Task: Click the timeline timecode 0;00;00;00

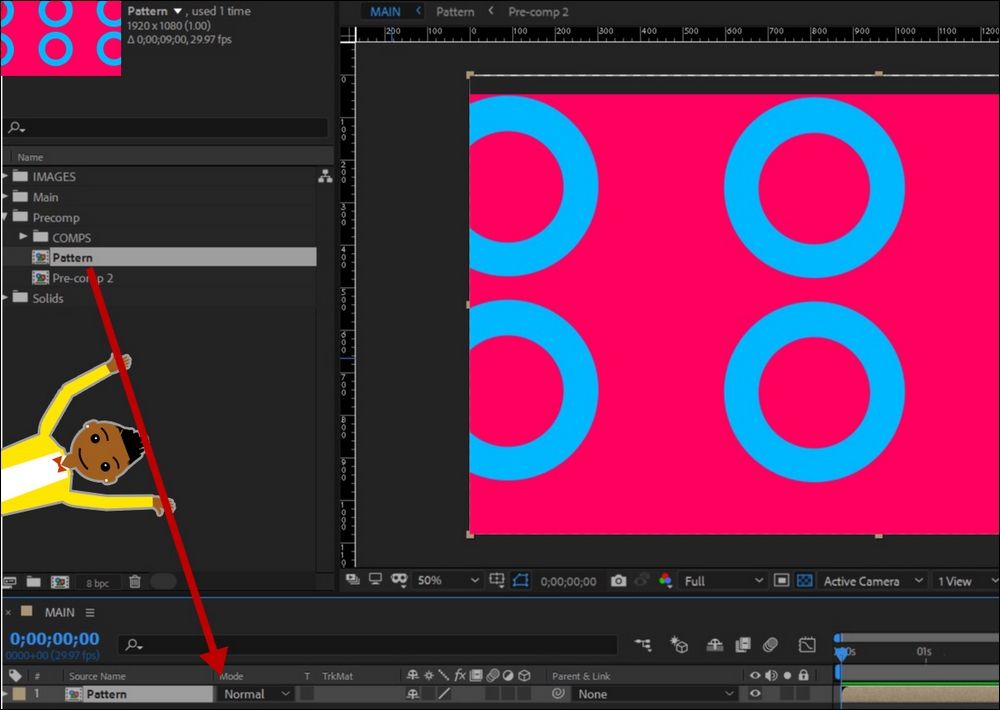Action: point(55,639)
